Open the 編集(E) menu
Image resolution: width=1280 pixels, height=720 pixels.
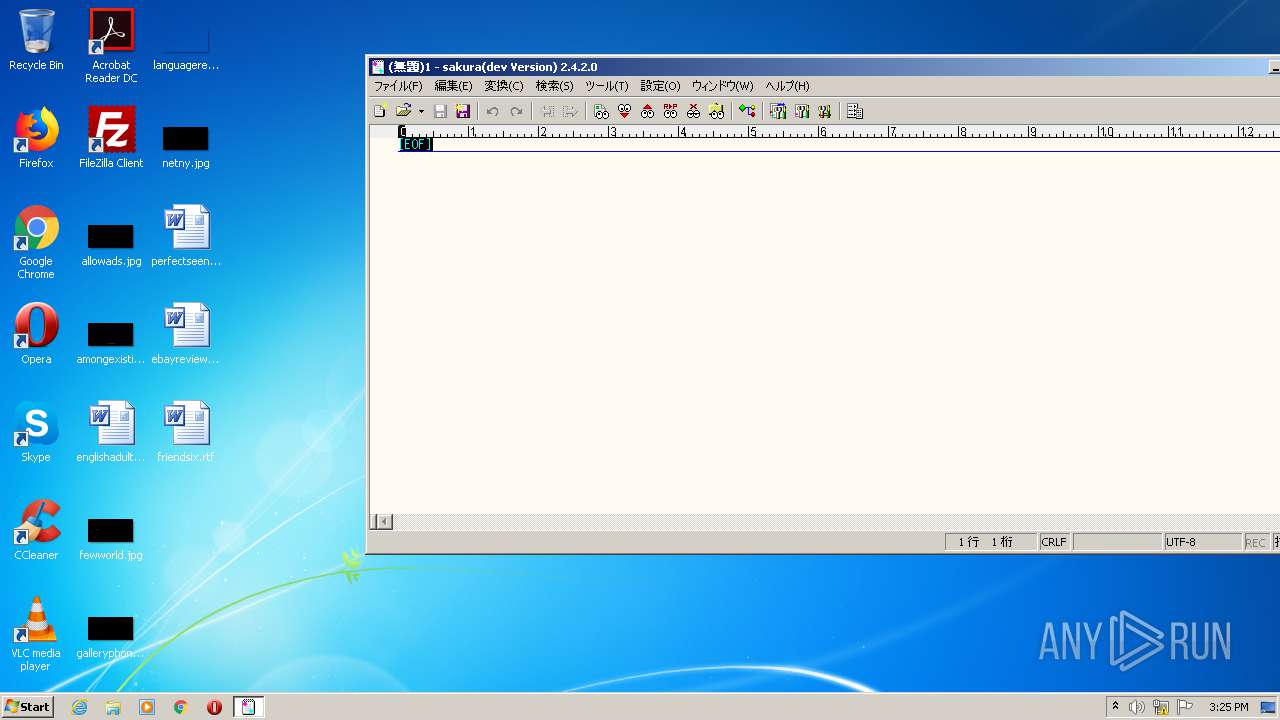pos(453,86)
